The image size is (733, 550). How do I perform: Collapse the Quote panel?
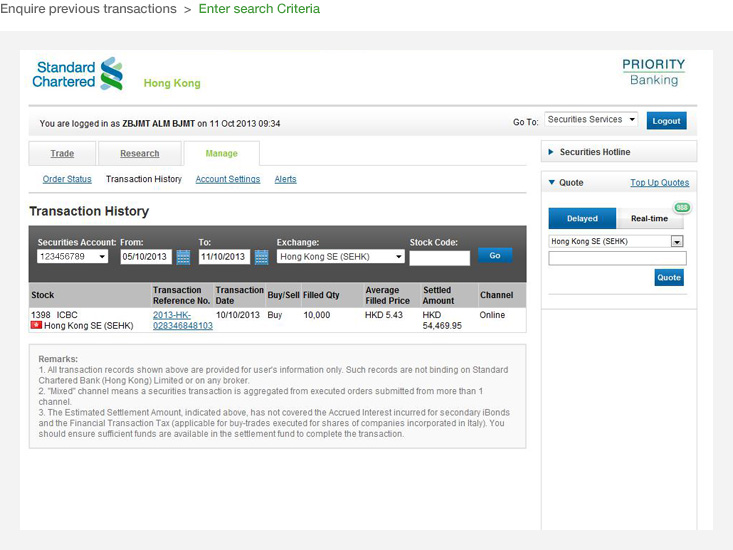click(552, 182)
